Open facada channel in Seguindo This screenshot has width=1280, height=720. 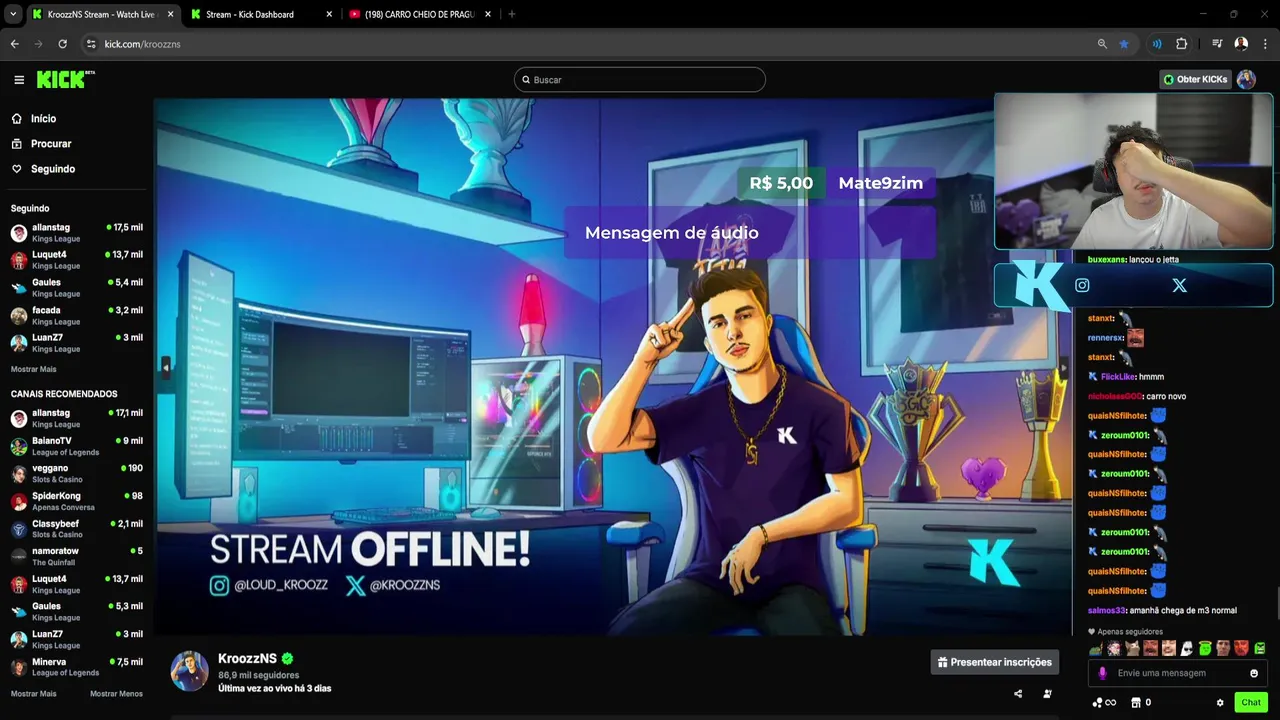[77, 315]
